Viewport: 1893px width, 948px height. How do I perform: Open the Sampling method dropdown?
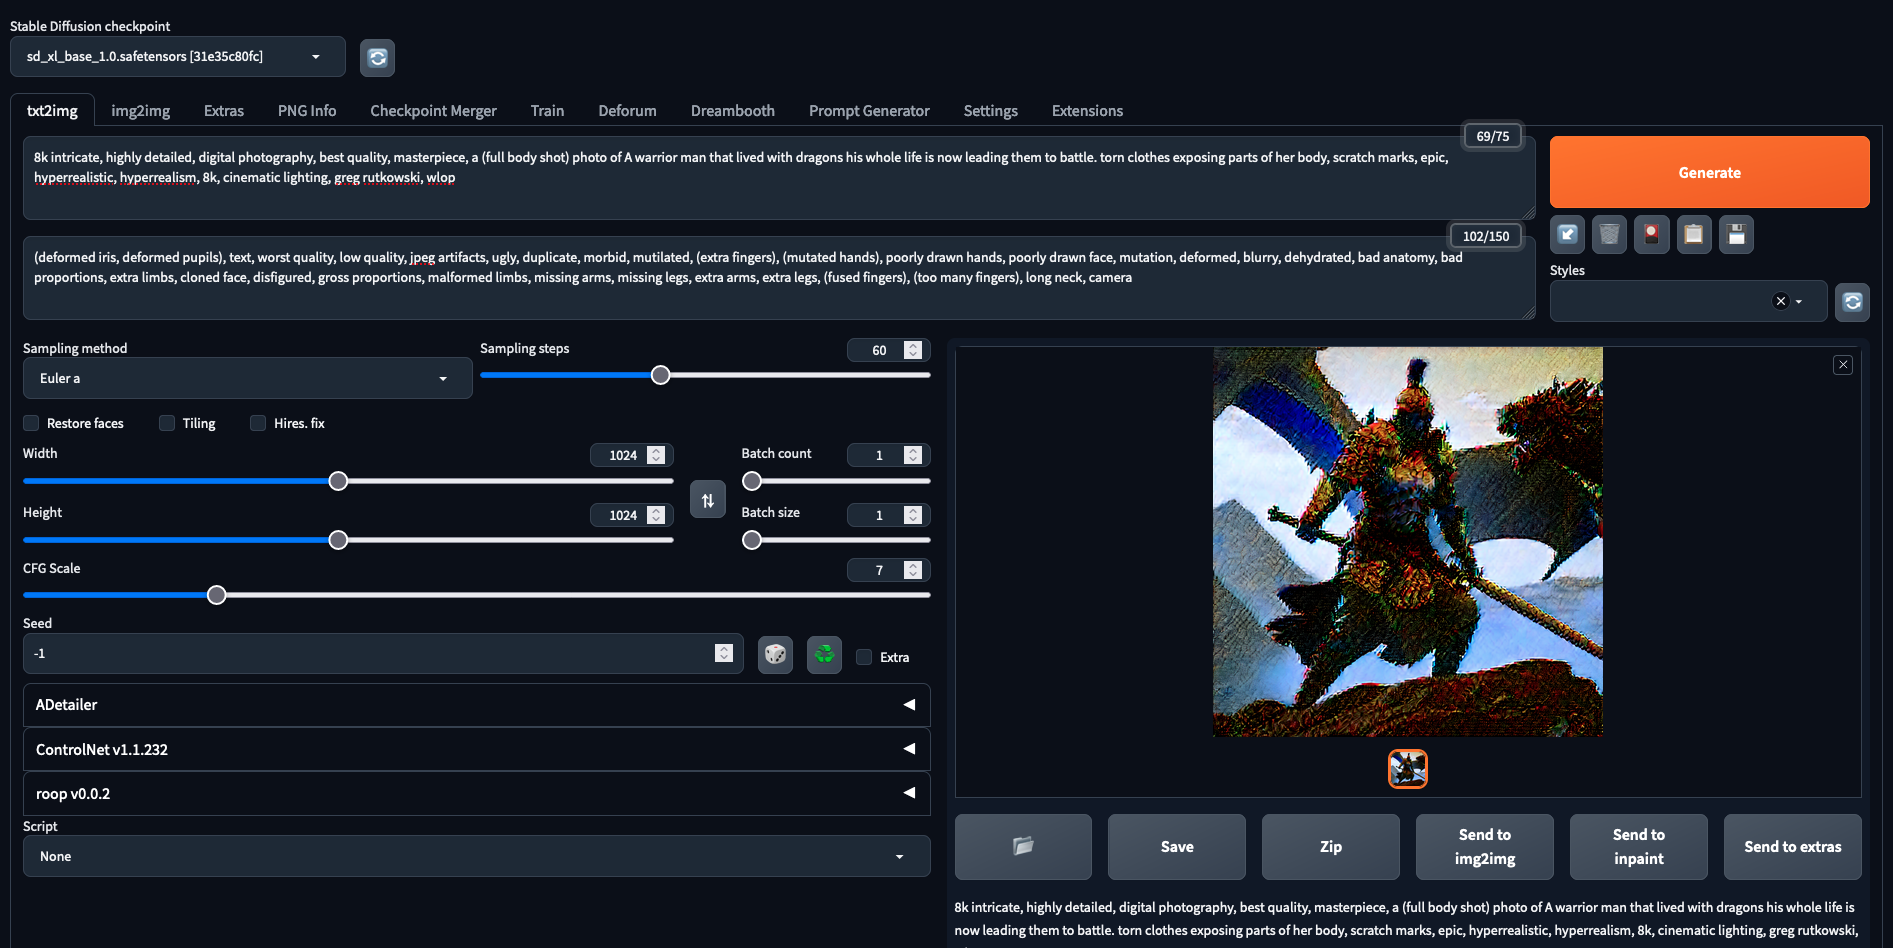(247, 379)
